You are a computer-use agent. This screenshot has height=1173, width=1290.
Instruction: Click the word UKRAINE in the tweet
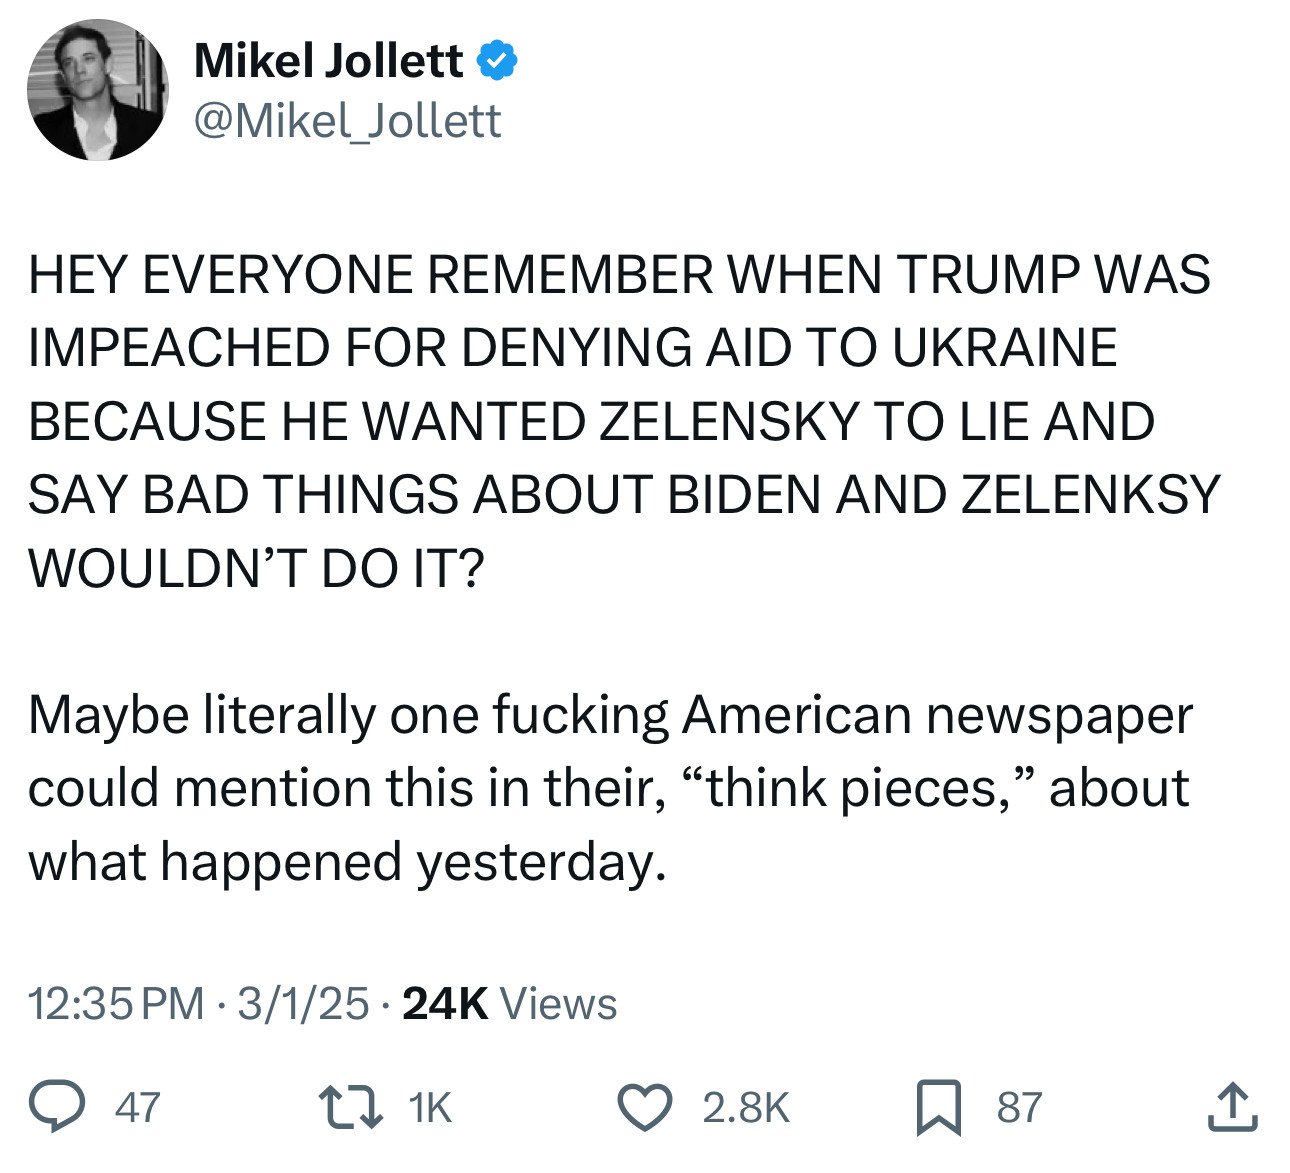click(1003, 347)
